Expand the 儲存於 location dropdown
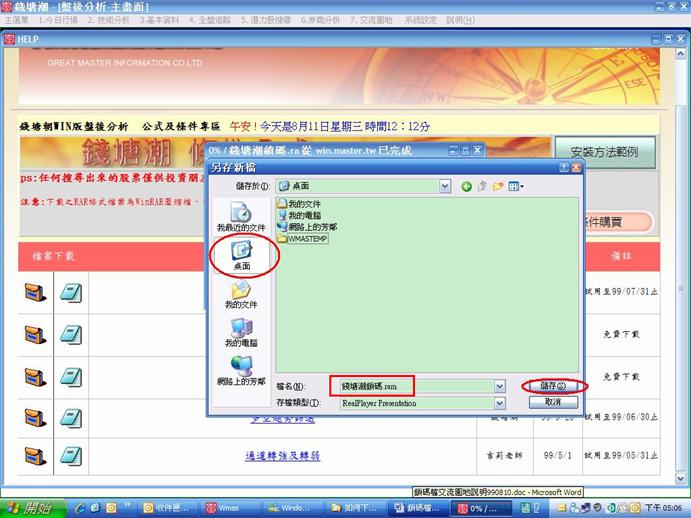 pos(445,186)
